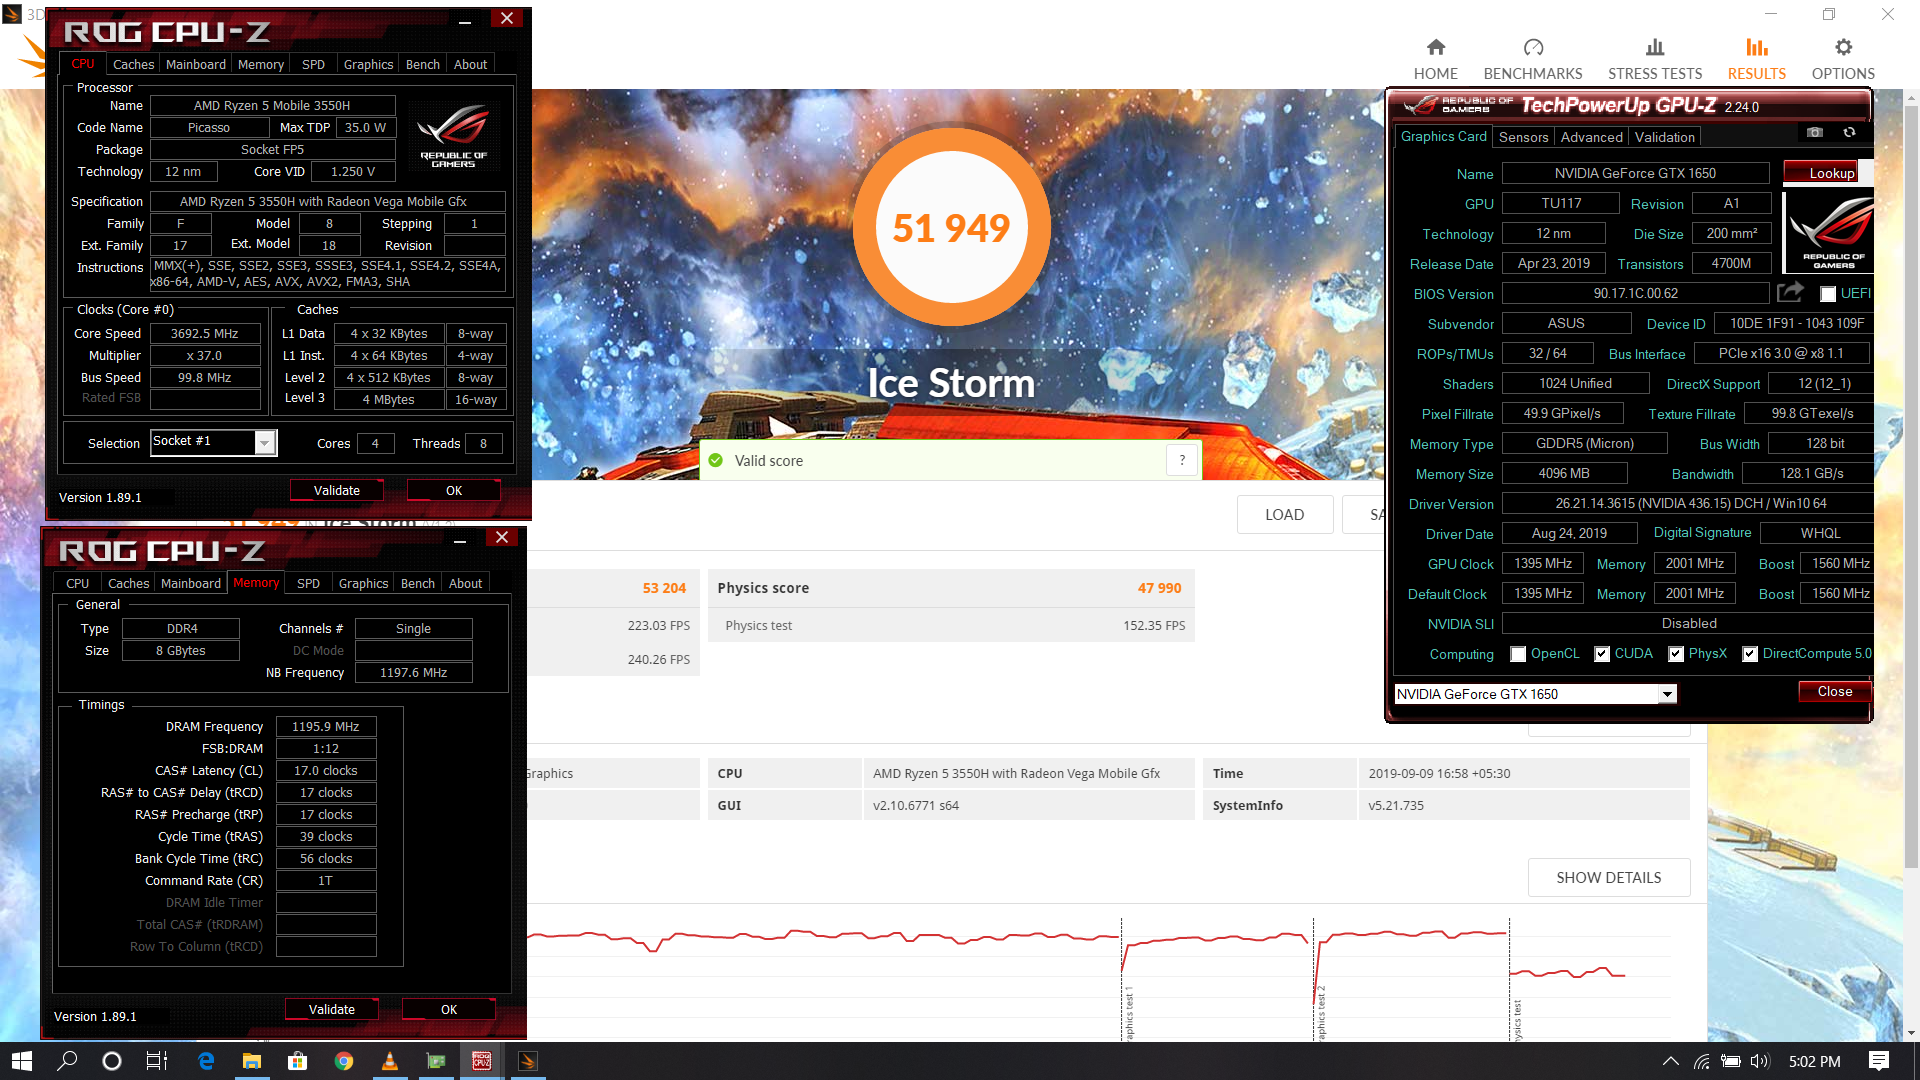Open the Advanced tab in GPU-Z
1920x1080 pixels.
pos(1591,137)
